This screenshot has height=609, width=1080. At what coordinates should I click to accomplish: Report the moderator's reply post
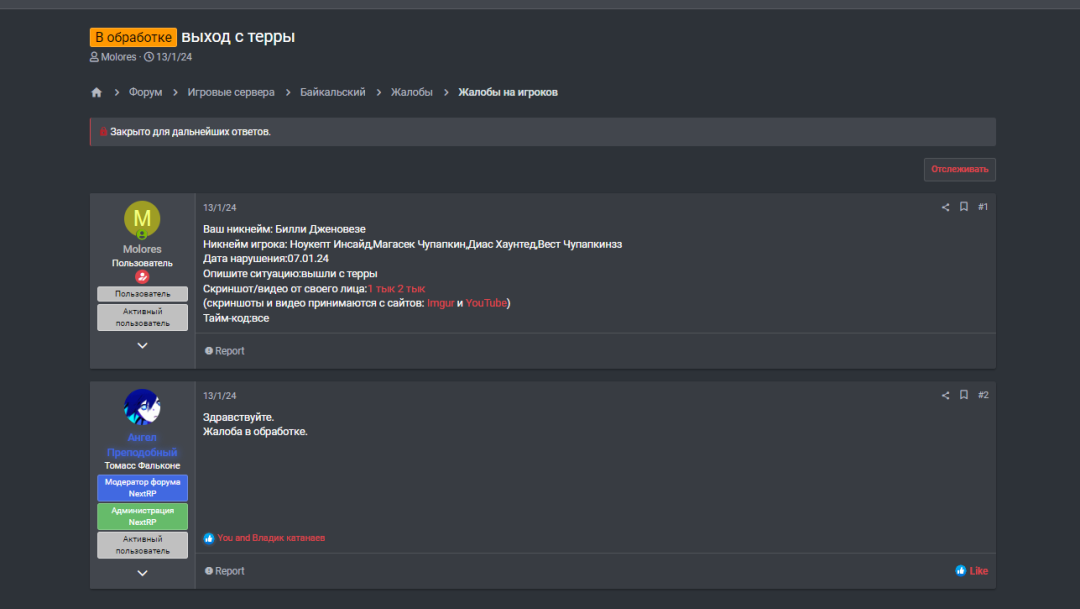point(224,571)
